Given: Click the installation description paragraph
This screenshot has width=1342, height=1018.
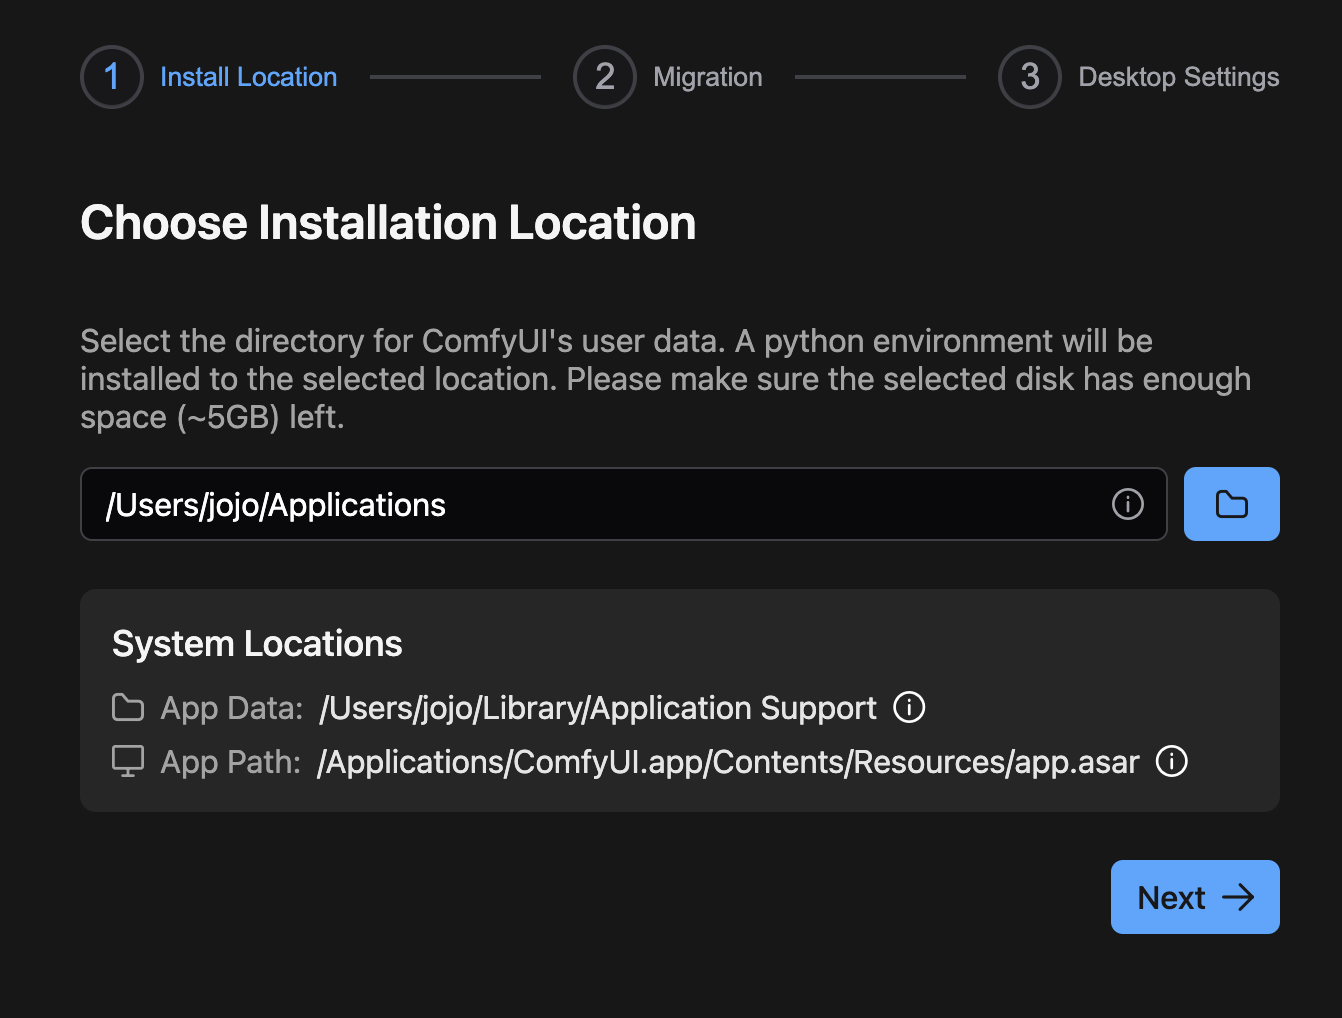Looking at the screenshot, I should pyautogui.click(x=665, y=379).
